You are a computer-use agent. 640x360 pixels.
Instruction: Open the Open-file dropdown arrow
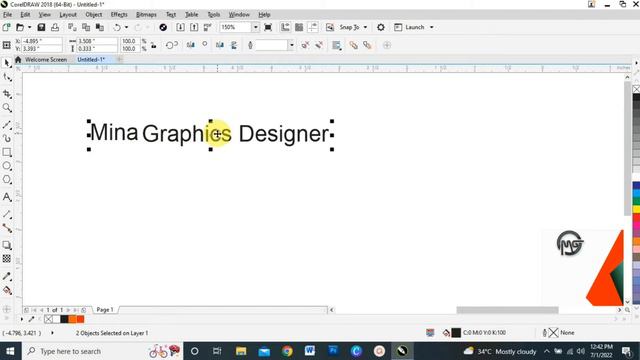point(29,27)
